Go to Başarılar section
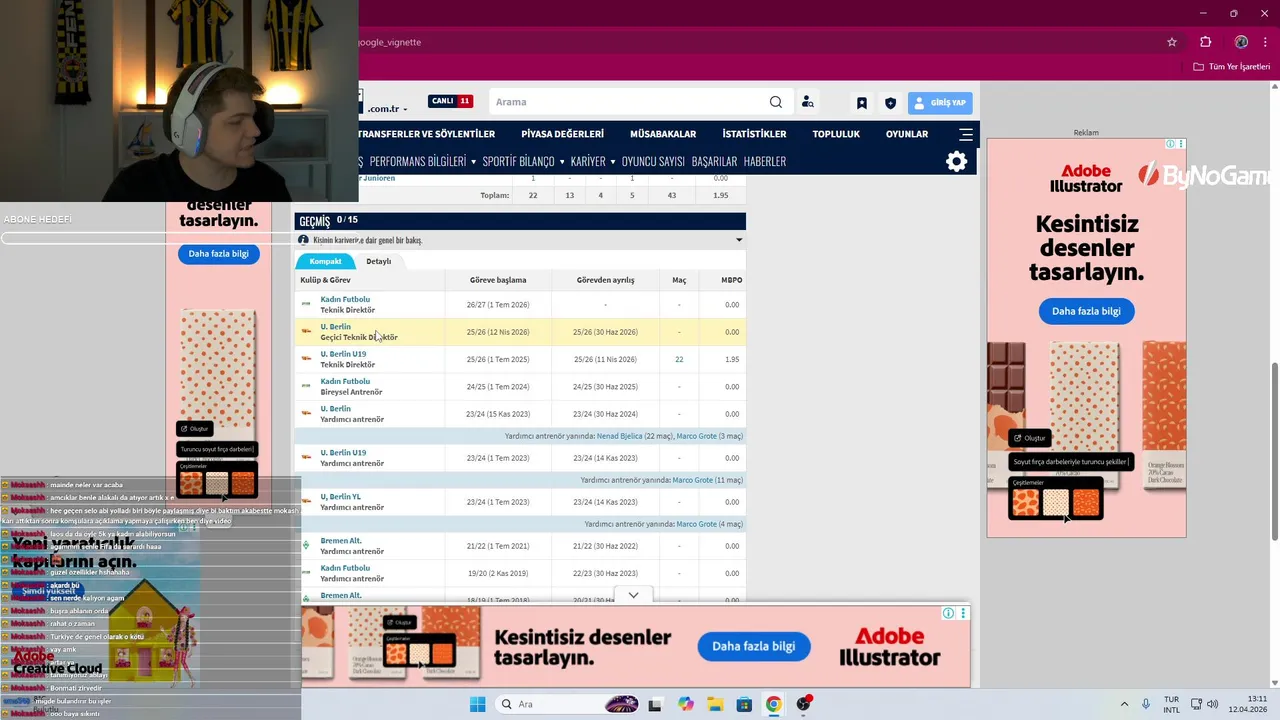 714,161
